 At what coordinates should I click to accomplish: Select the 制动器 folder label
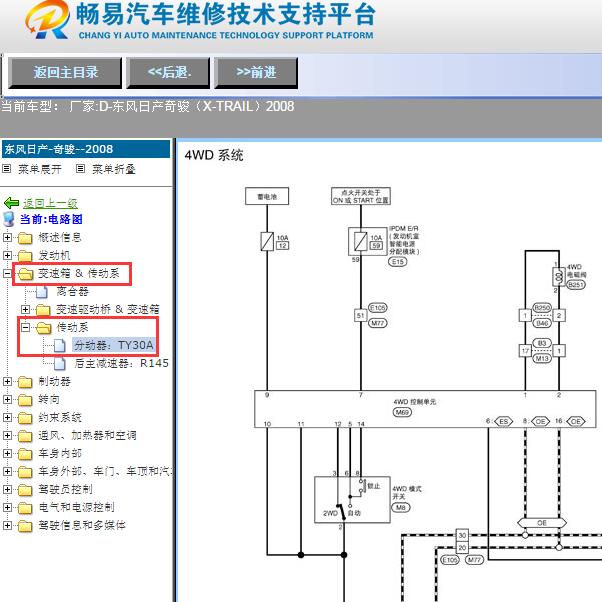pos(54,381)
